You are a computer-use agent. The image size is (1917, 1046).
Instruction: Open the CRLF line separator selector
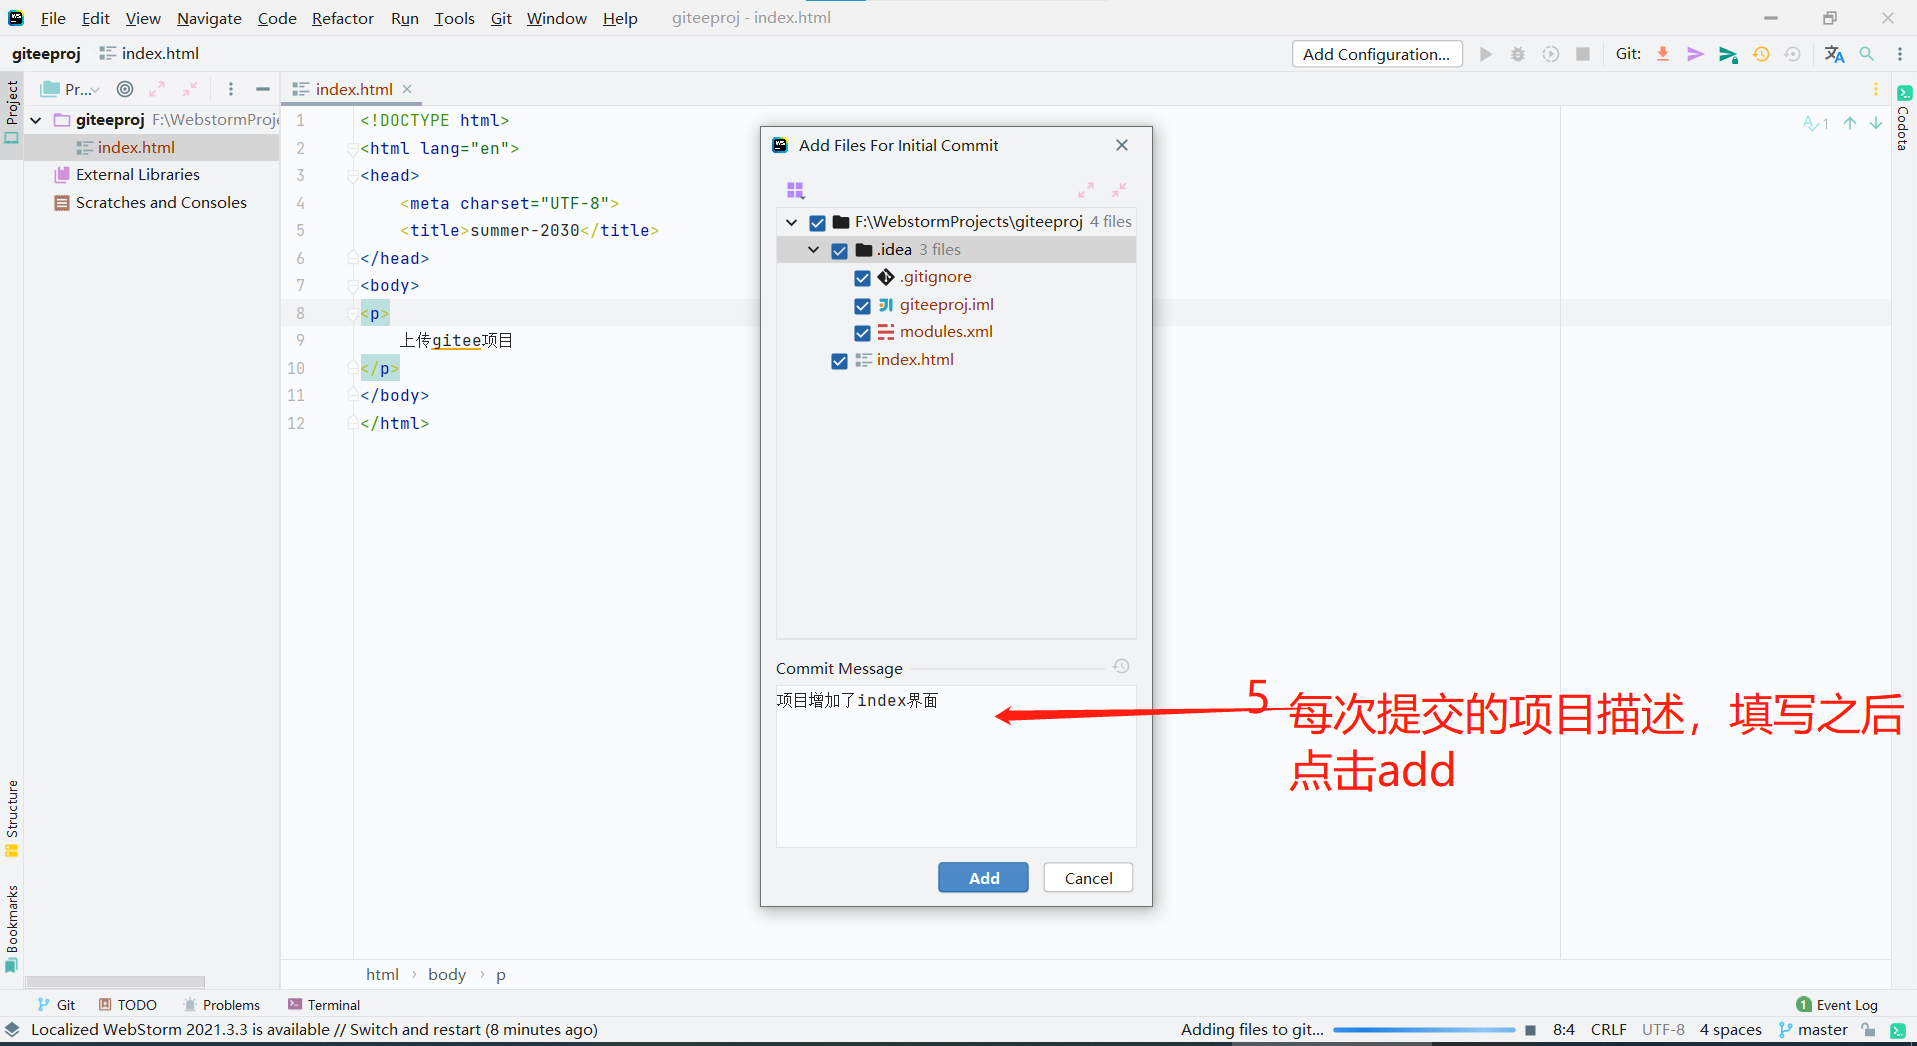point(1609,1030)
